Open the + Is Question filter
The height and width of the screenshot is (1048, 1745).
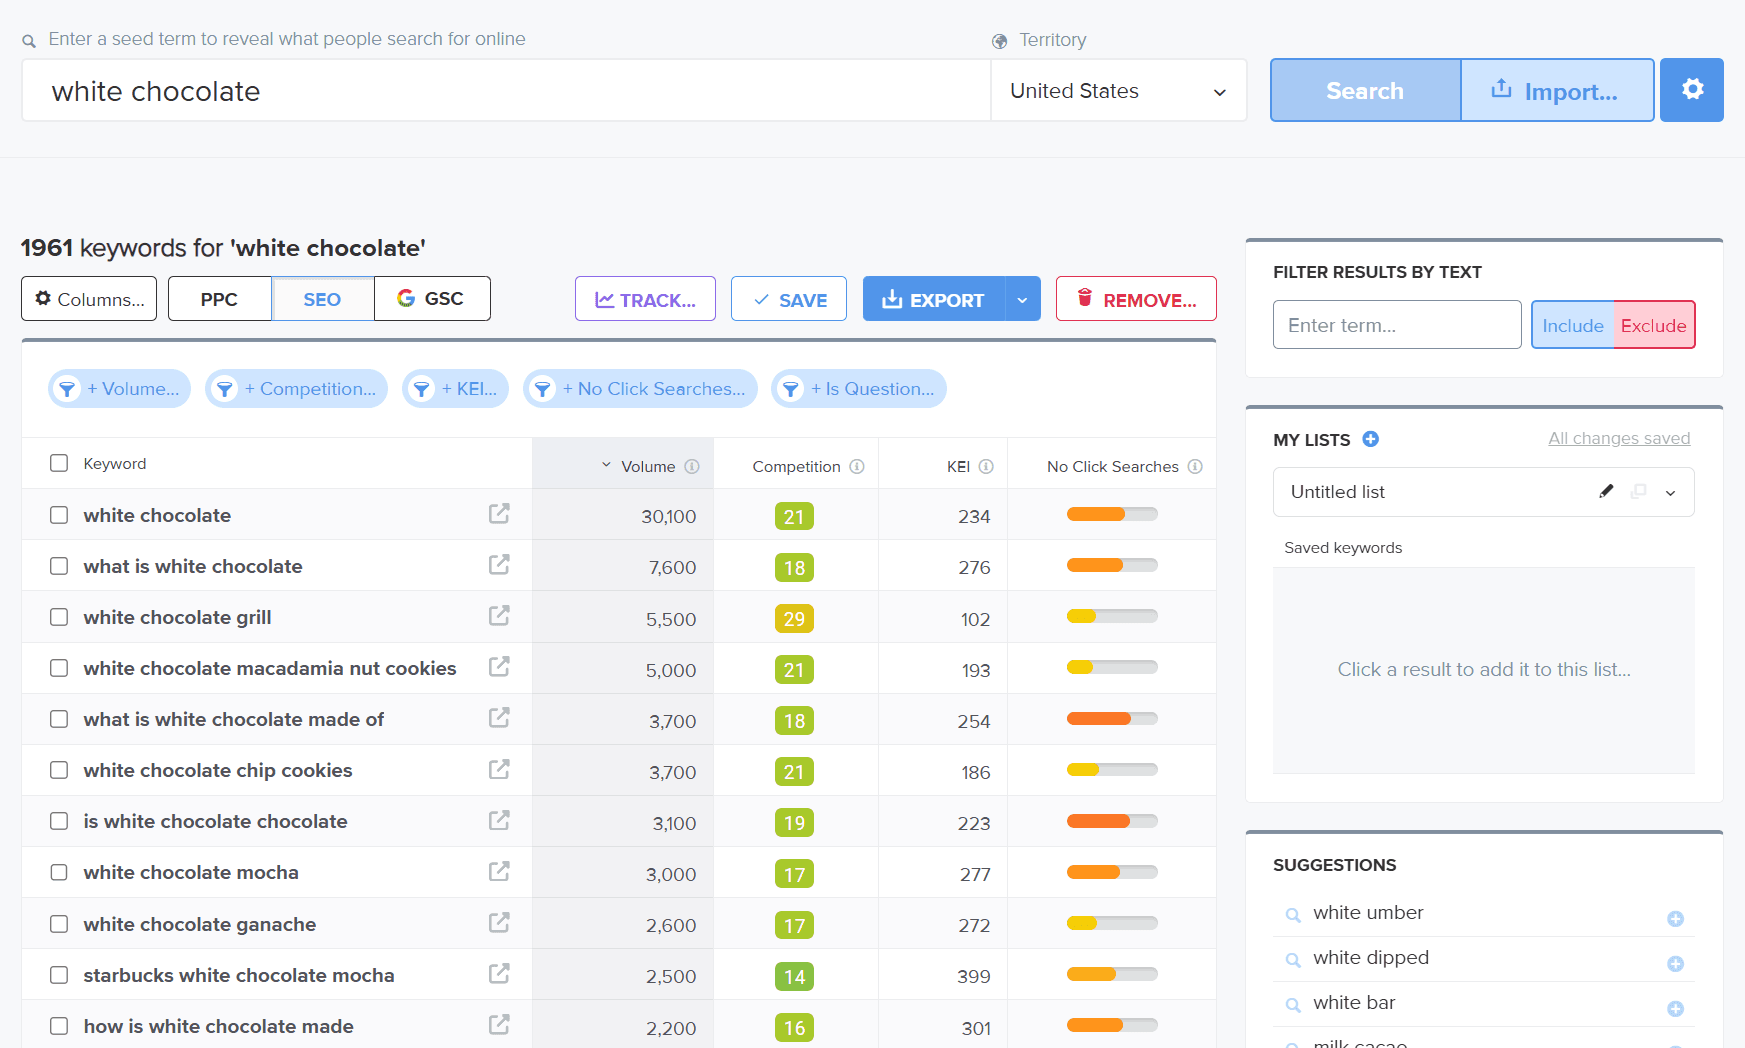pos(859,389)
